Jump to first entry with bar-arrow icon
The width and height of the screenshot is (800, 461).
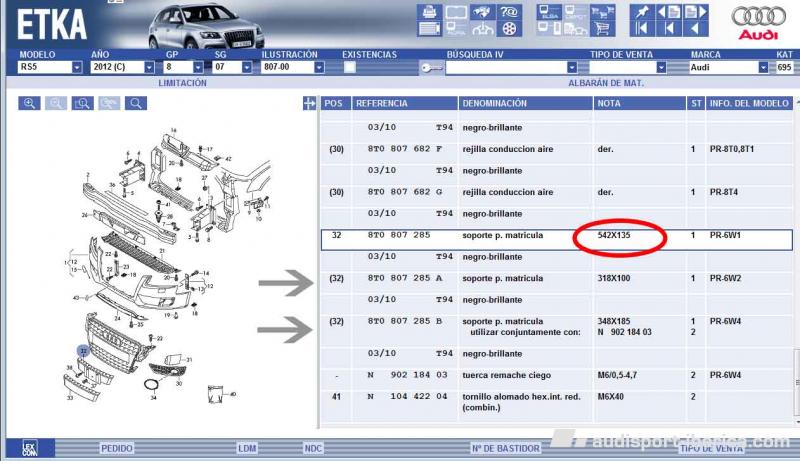642,29
